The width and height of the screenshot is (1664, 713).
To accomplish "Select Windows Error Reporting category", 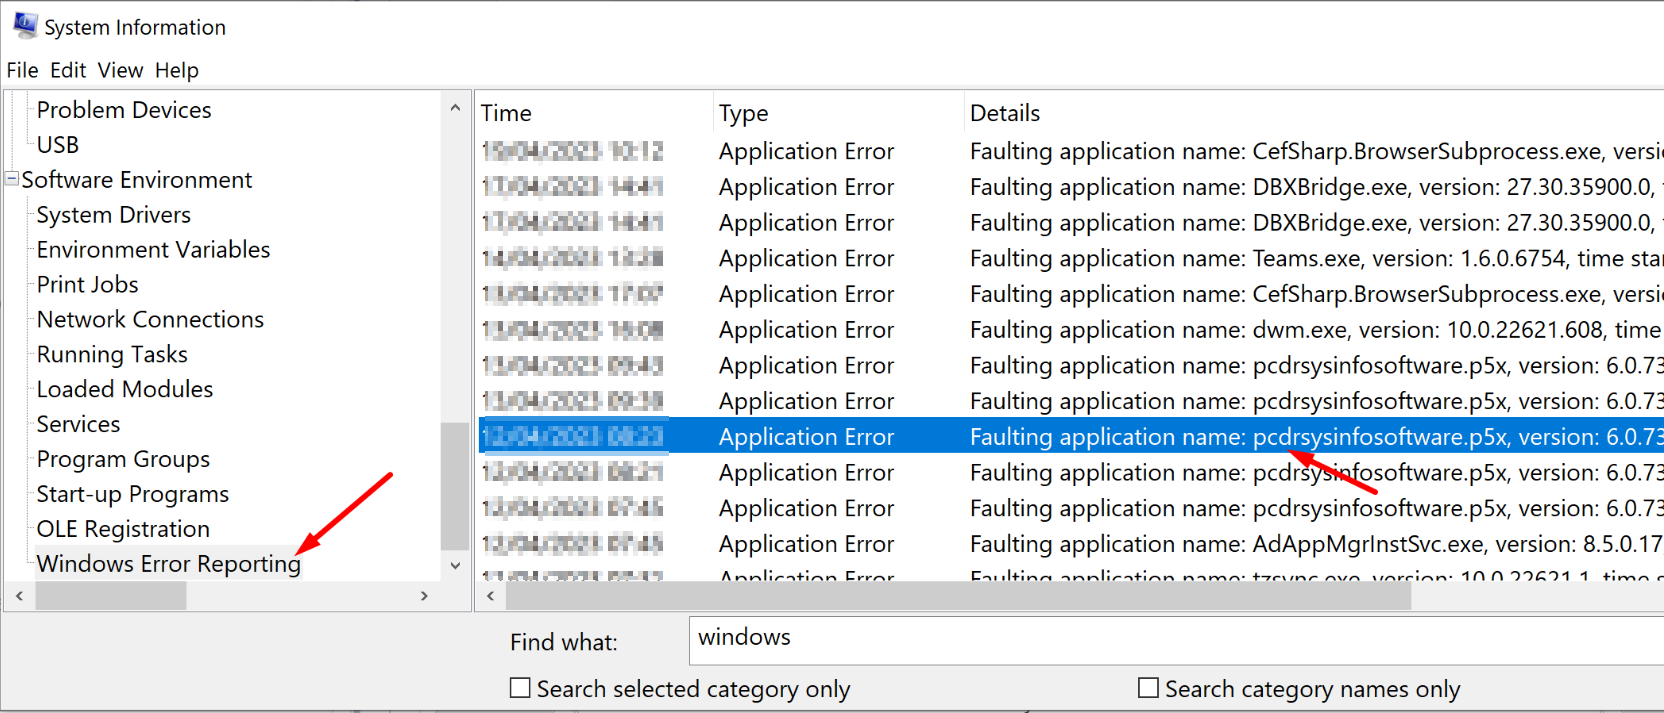I will click(168, 564).
